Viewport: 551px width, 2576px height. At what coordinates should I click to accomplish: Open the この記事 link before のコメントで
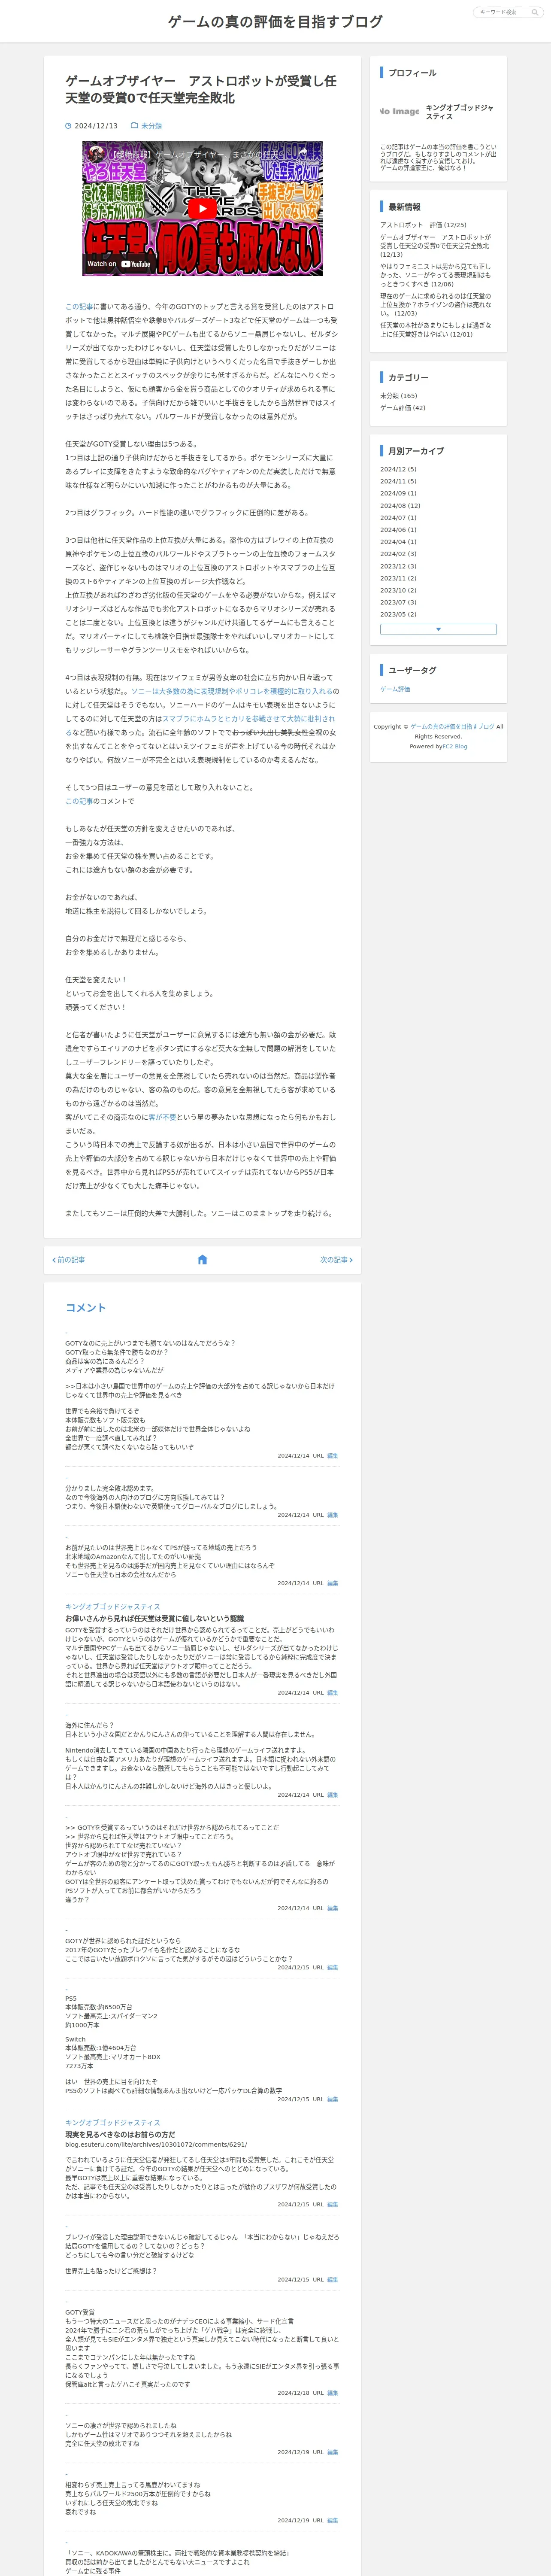(80, 801)
